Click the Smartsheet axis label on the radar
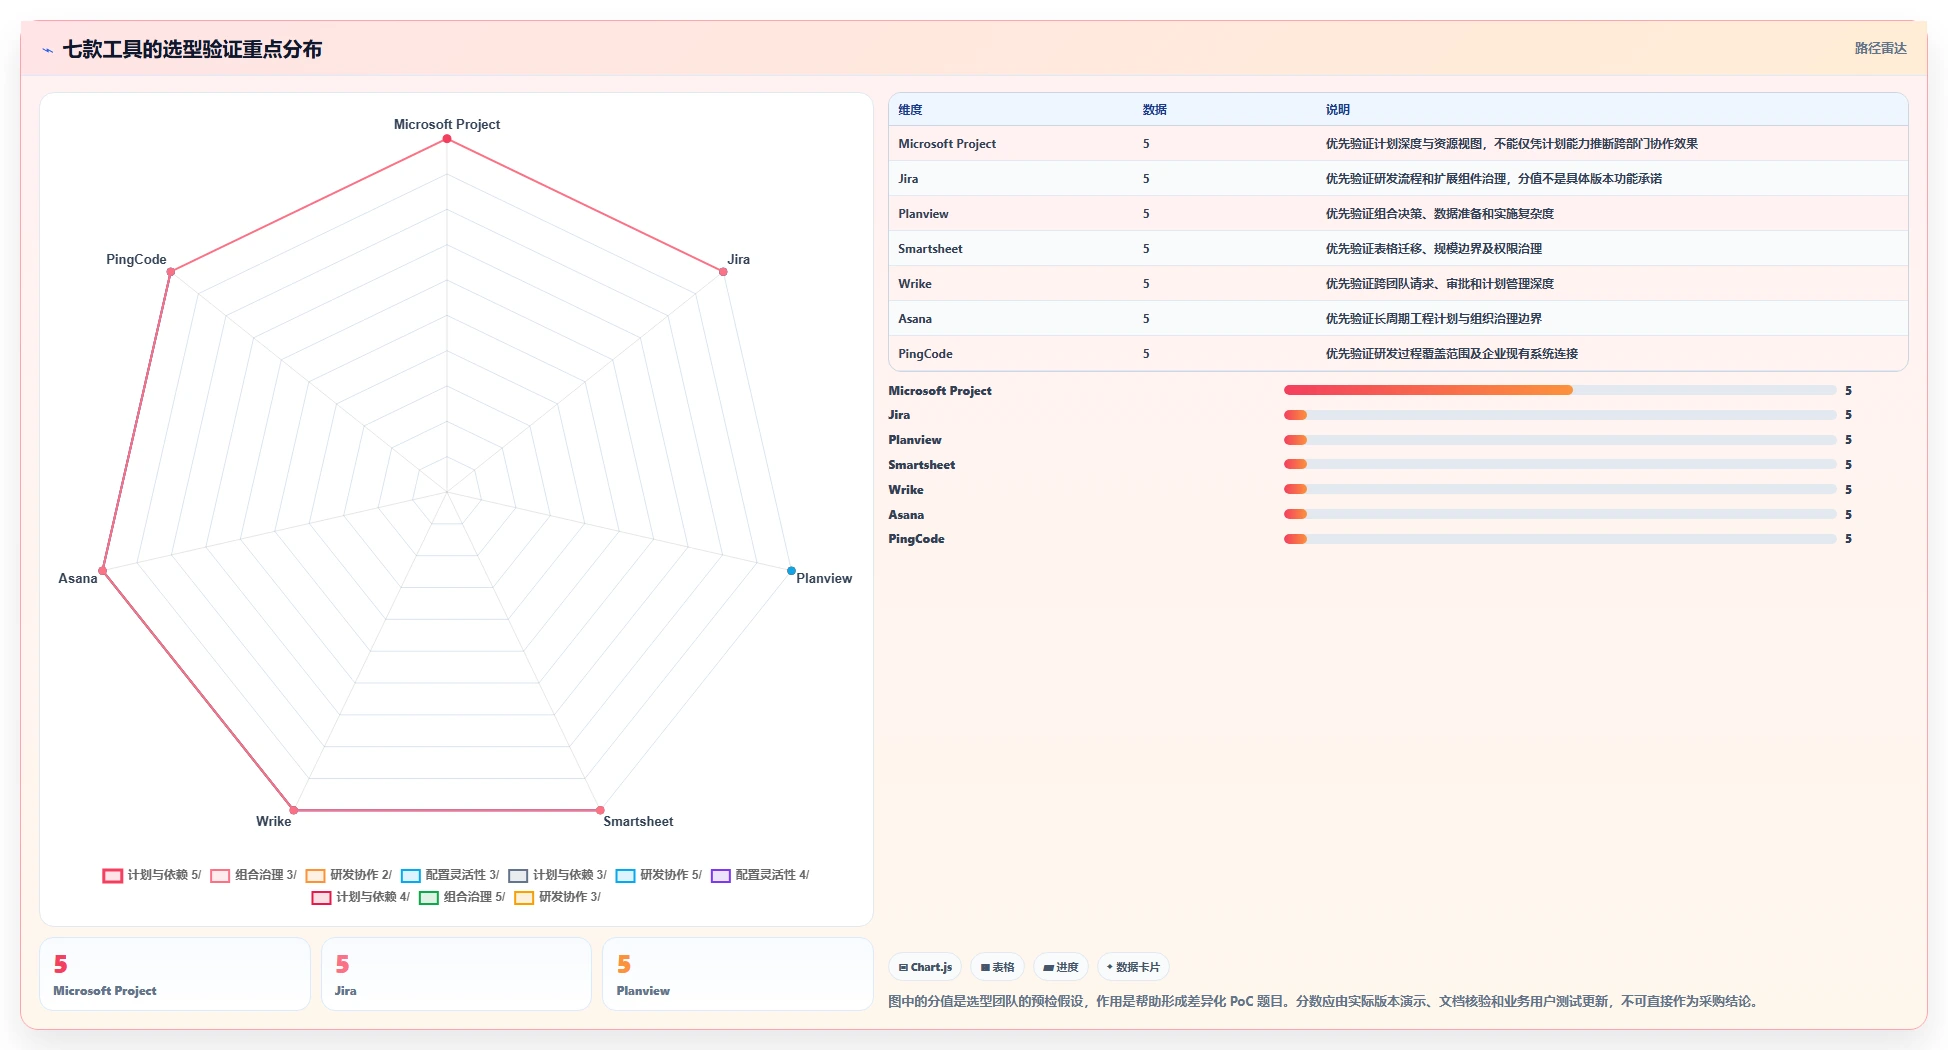This screenshot has width=1948, height=1050. (638, 821)
